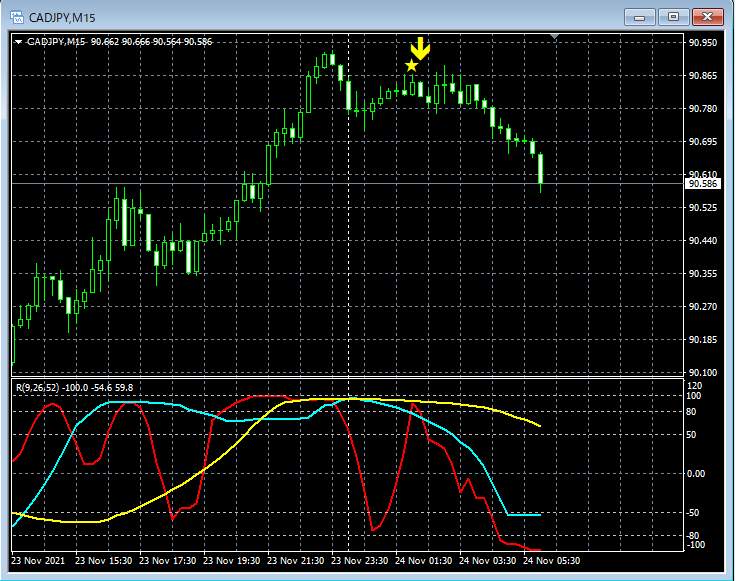Click price level 90.185 on the scale
736x581 pixels.
(x=703, y=339)
